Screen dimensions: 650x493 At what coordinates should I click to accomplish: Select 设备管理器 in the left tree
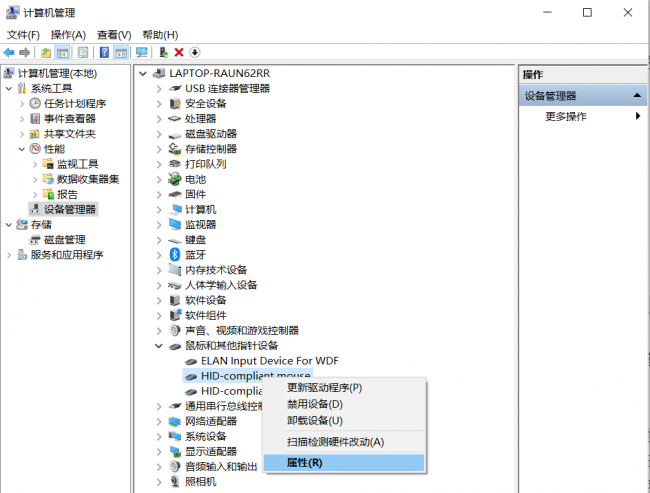point(70,209)
